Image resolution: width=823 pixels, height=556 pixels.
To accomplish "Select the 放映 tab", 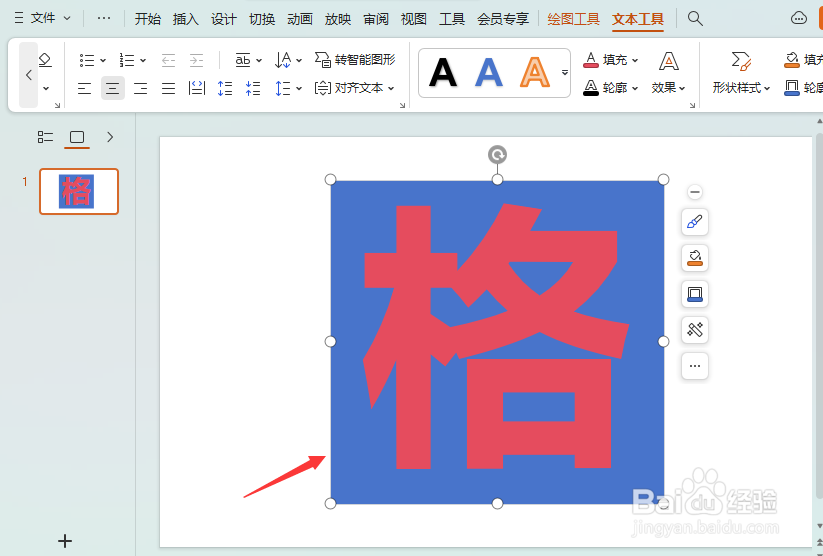I will pyautogui.click(x=337, y=19).
